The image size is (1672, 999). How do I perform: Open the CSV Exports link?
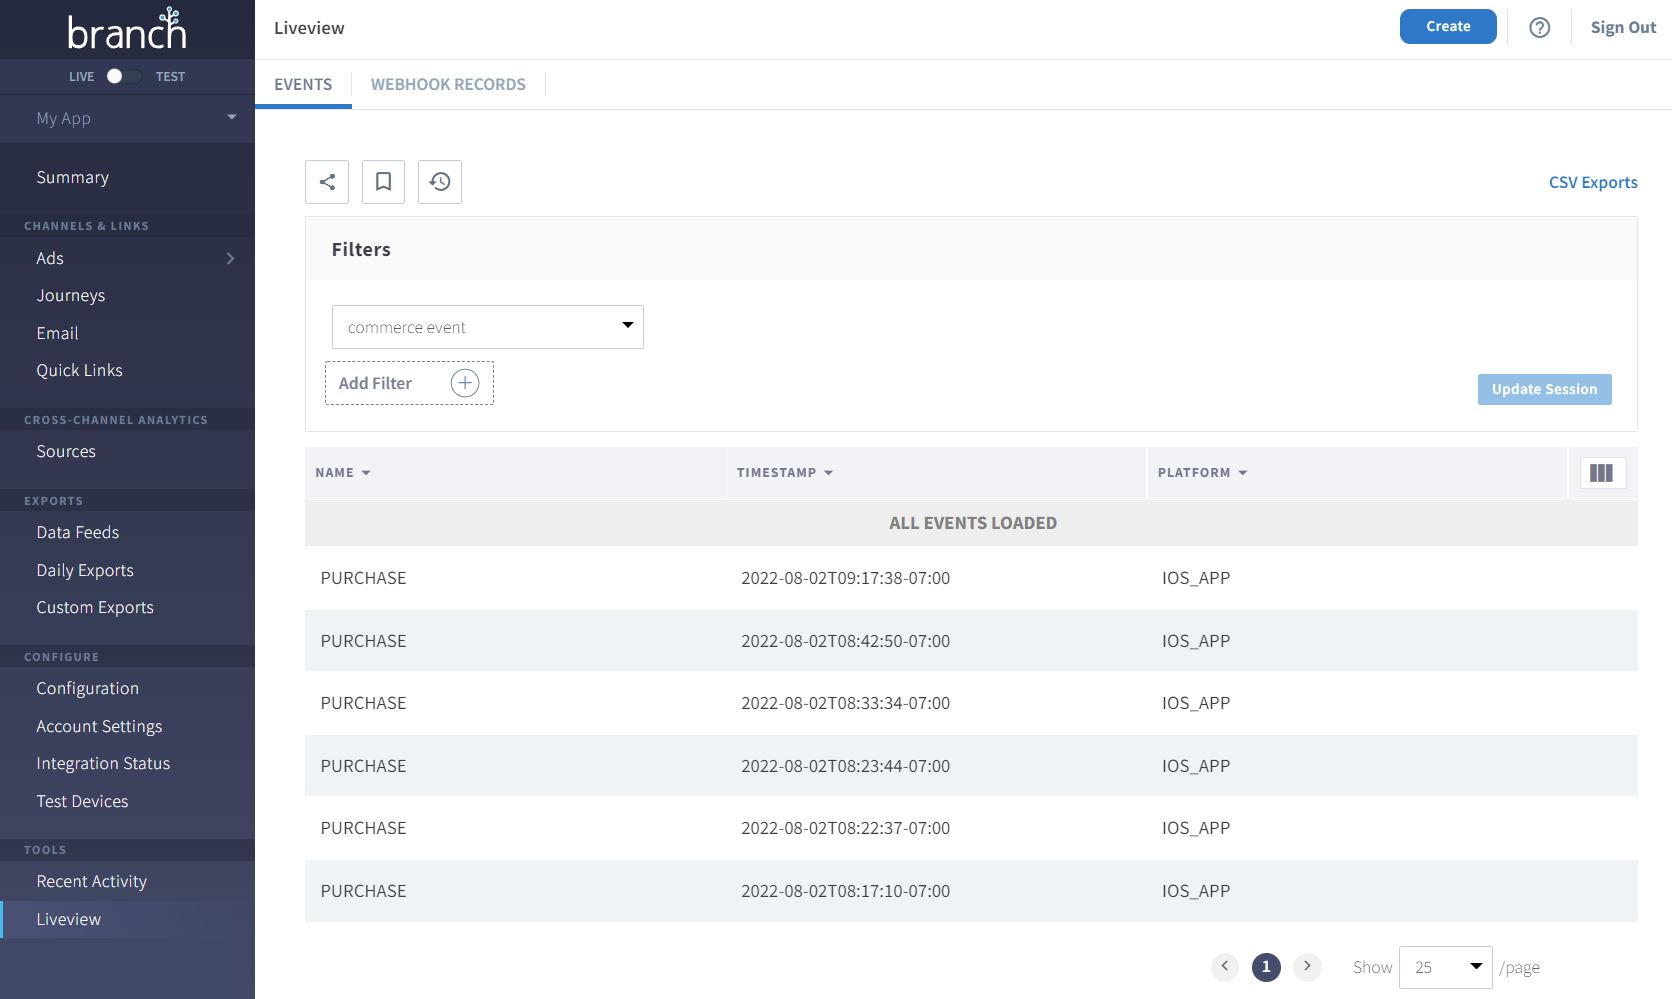click(1593, 182)
